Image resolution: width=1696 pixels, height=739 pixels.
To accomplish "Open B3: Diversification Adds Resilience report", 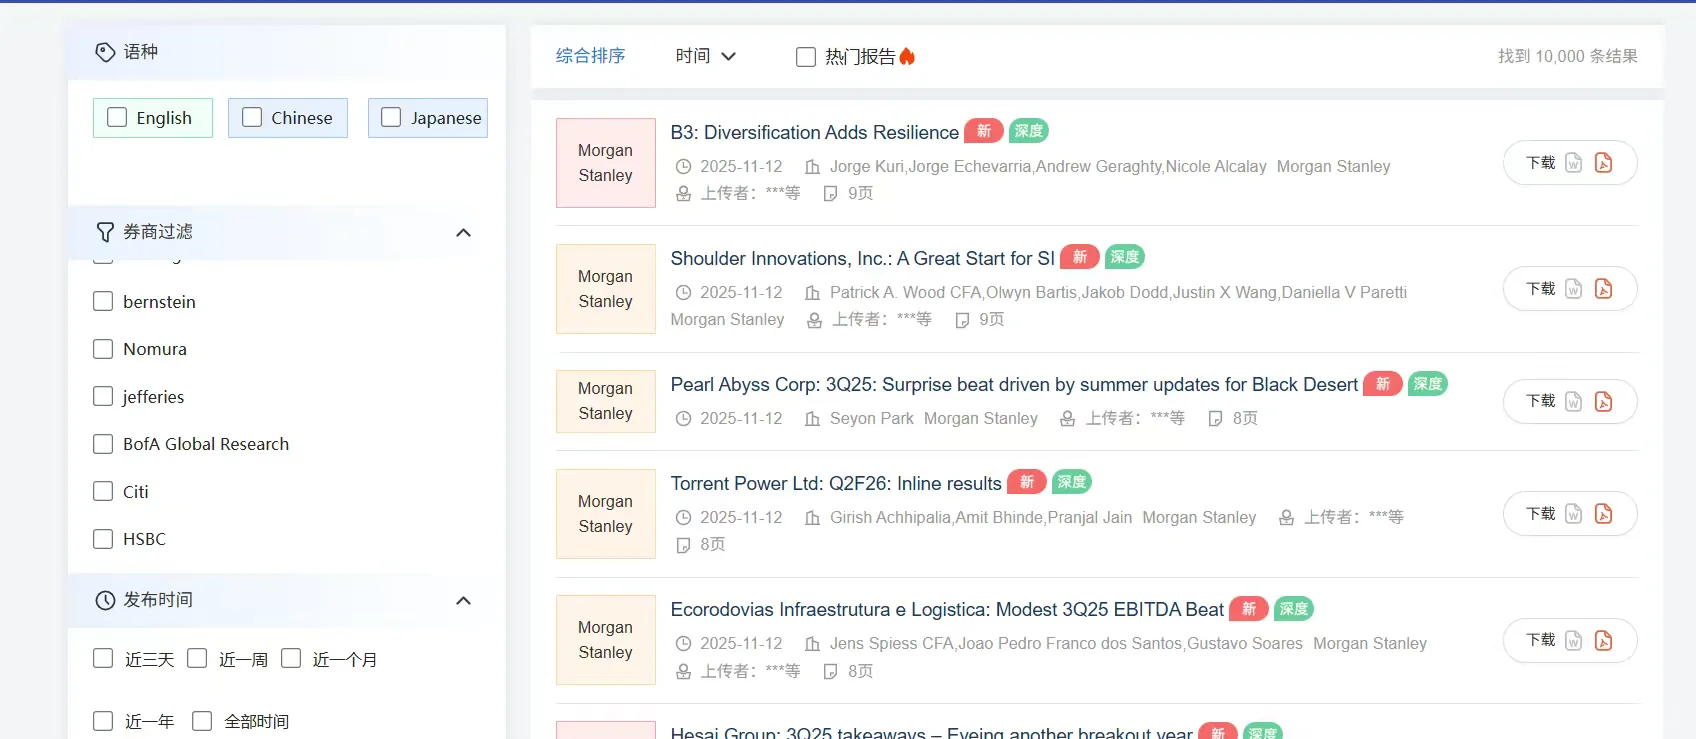I will [815, 132].
